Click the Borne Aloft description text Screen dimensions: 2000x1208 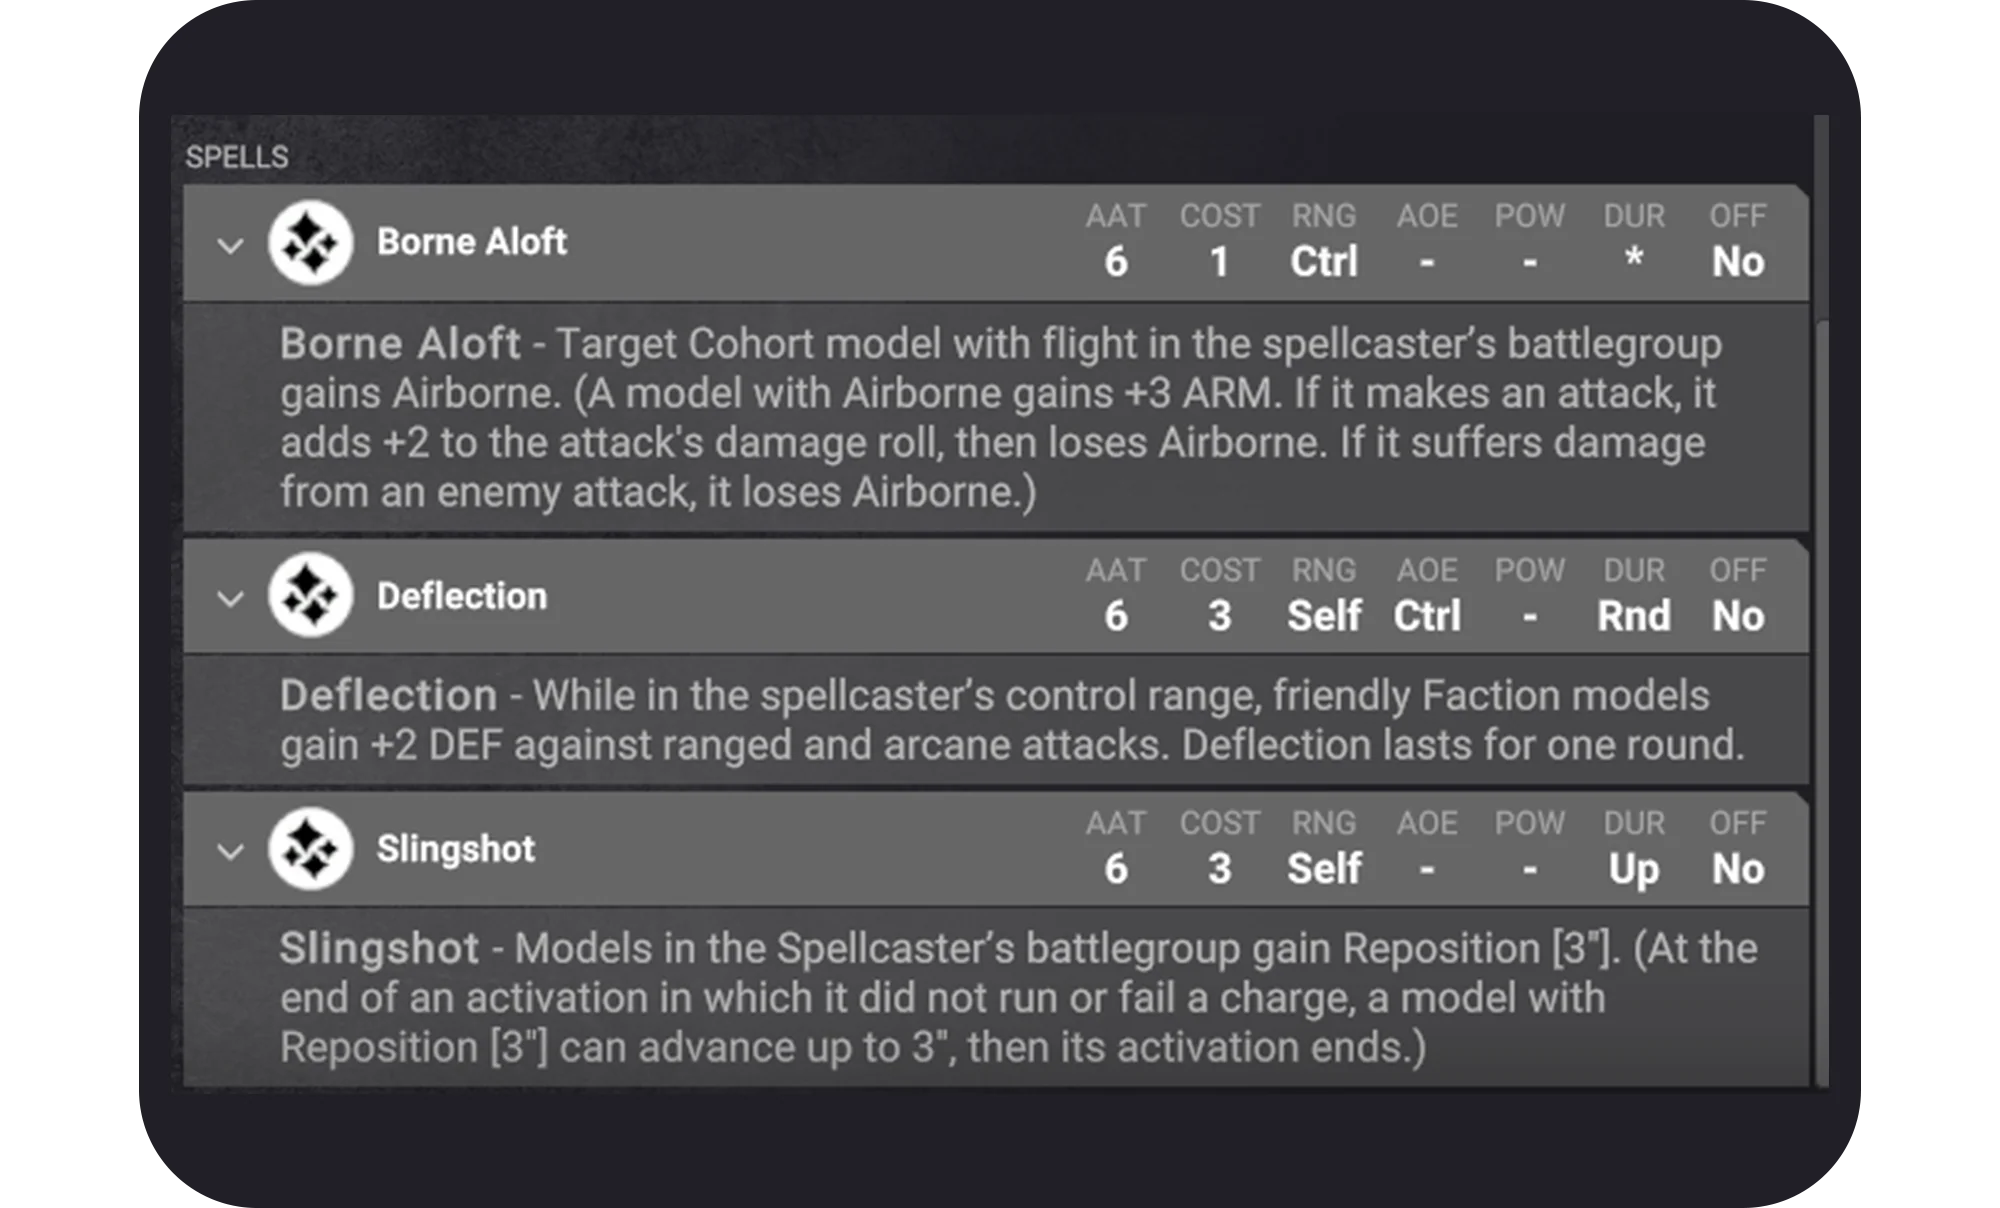tap(1000, 418)
